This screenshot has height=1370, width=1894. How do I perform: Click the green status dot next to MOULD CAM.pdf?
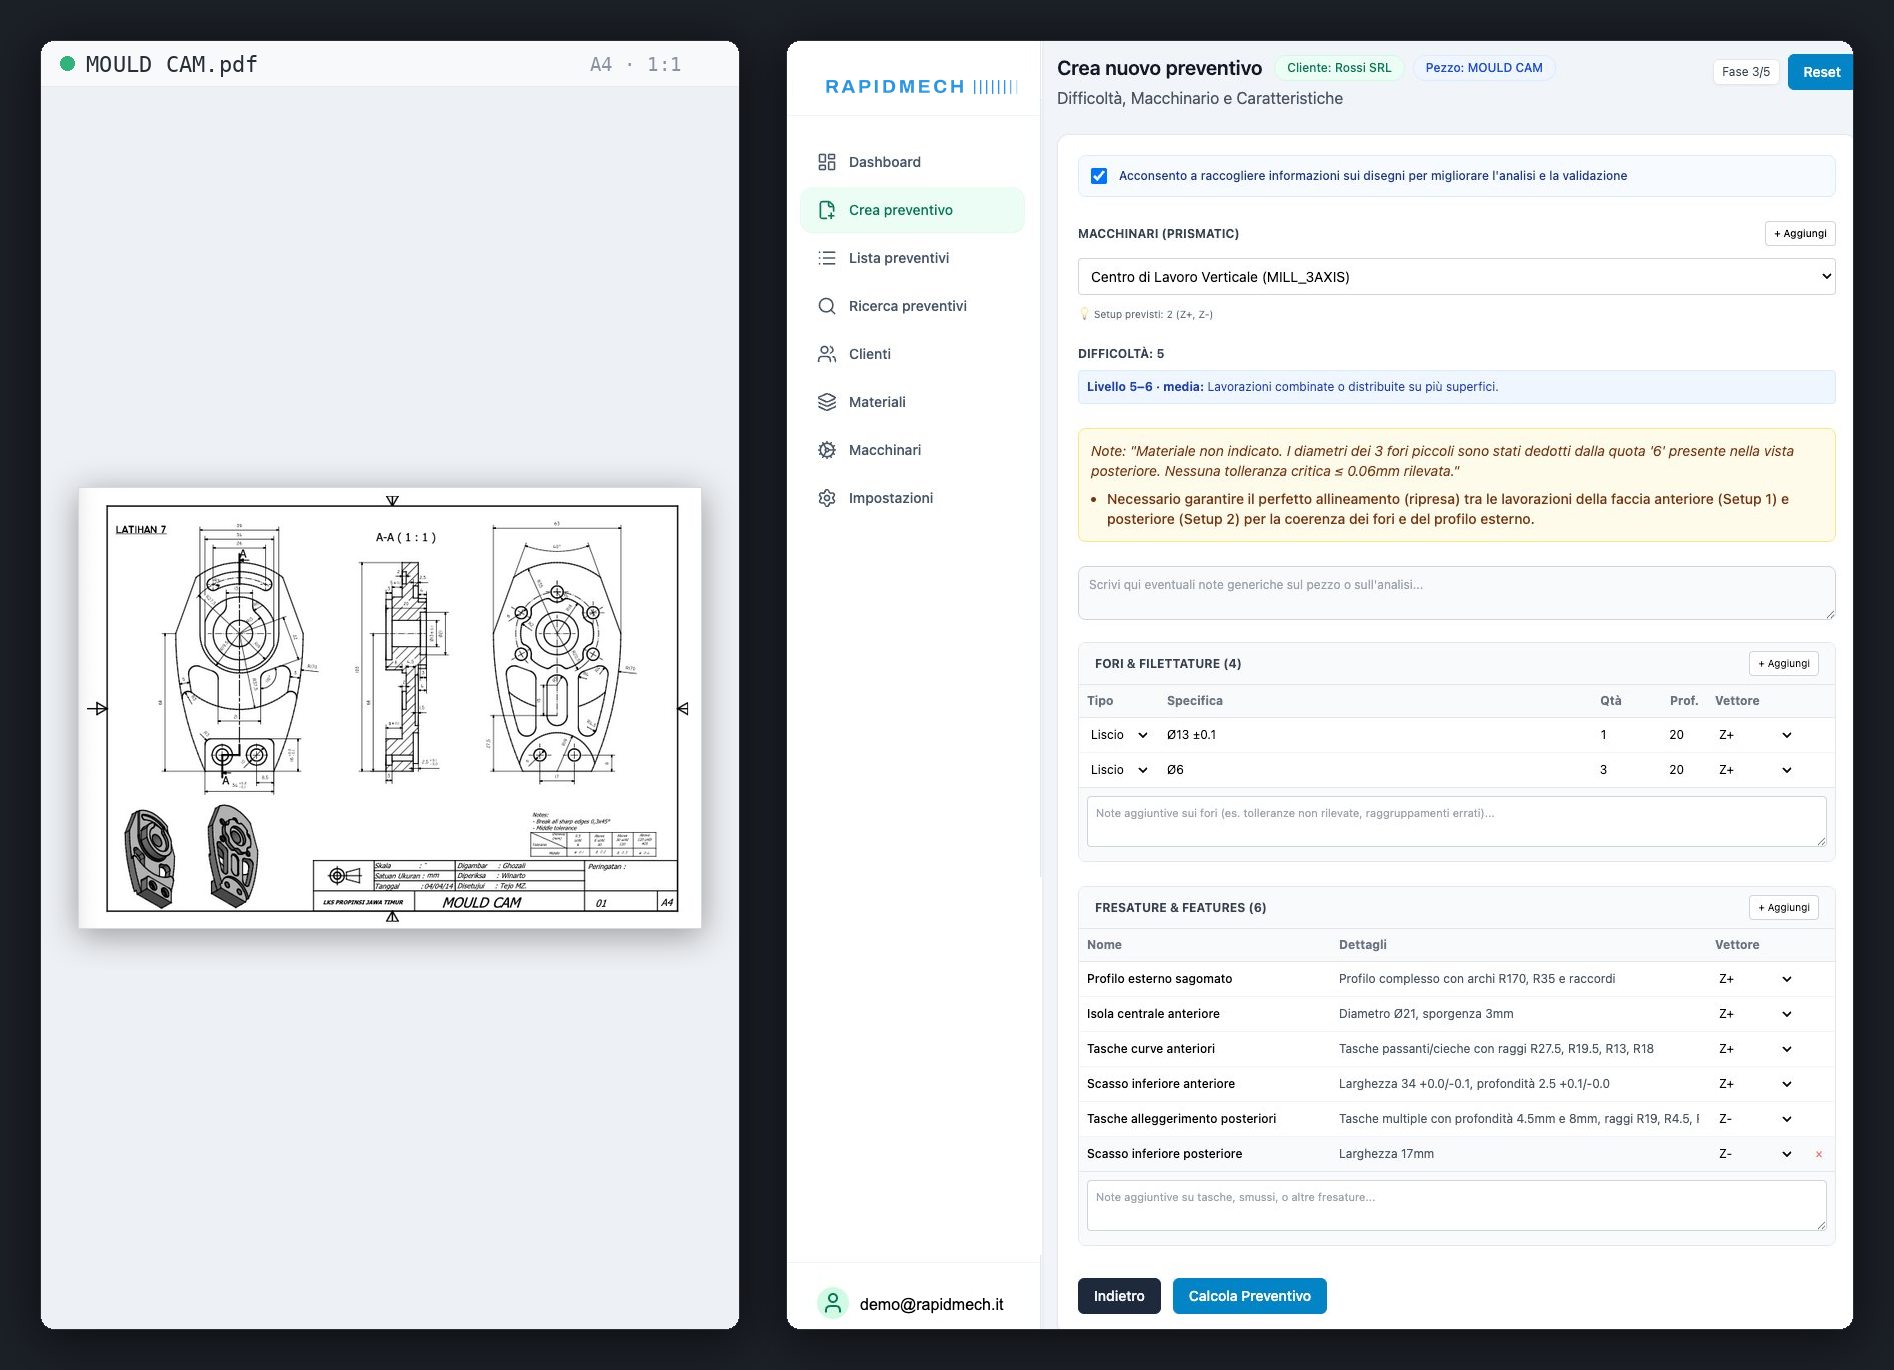(x=68, y=64)
